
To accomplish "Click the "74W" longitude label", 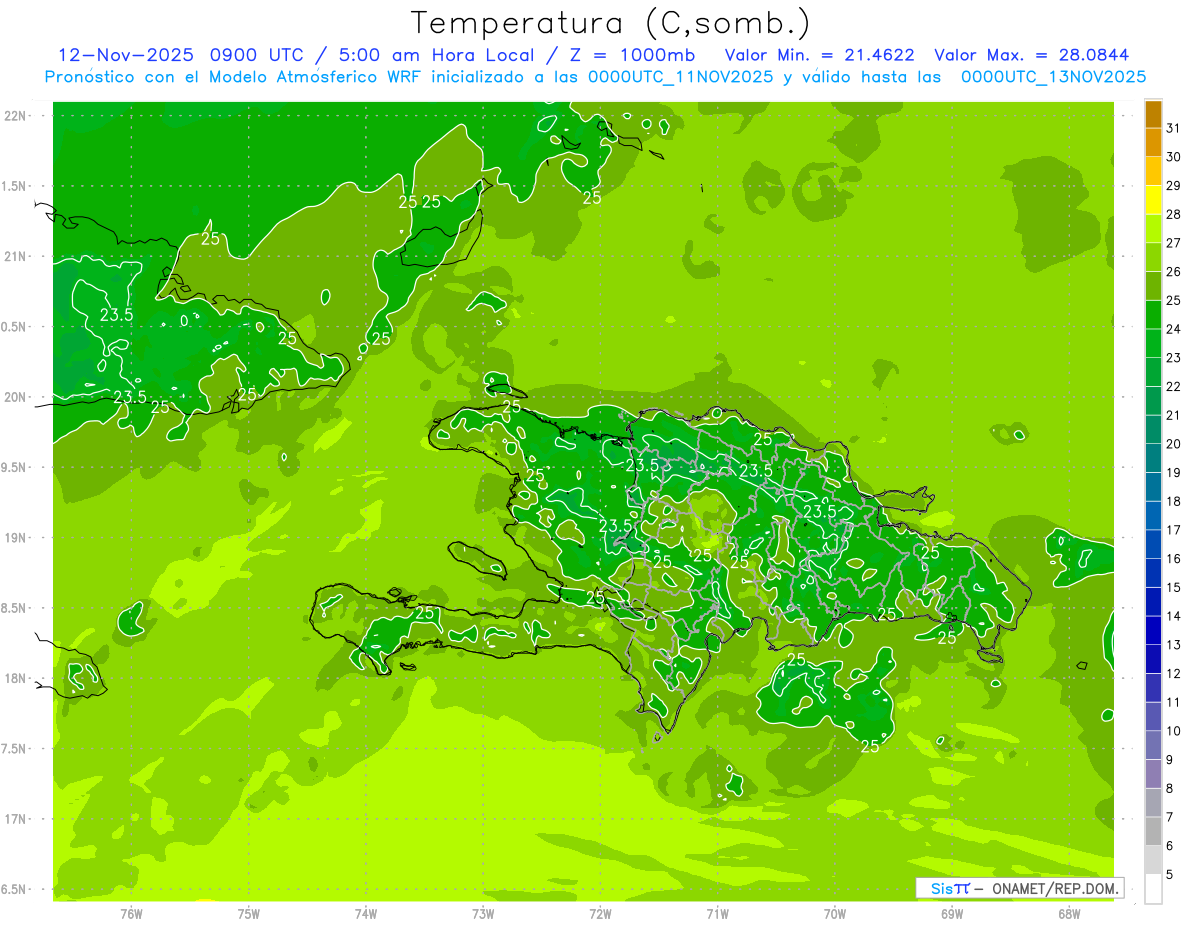I will (x=366, y=913).
